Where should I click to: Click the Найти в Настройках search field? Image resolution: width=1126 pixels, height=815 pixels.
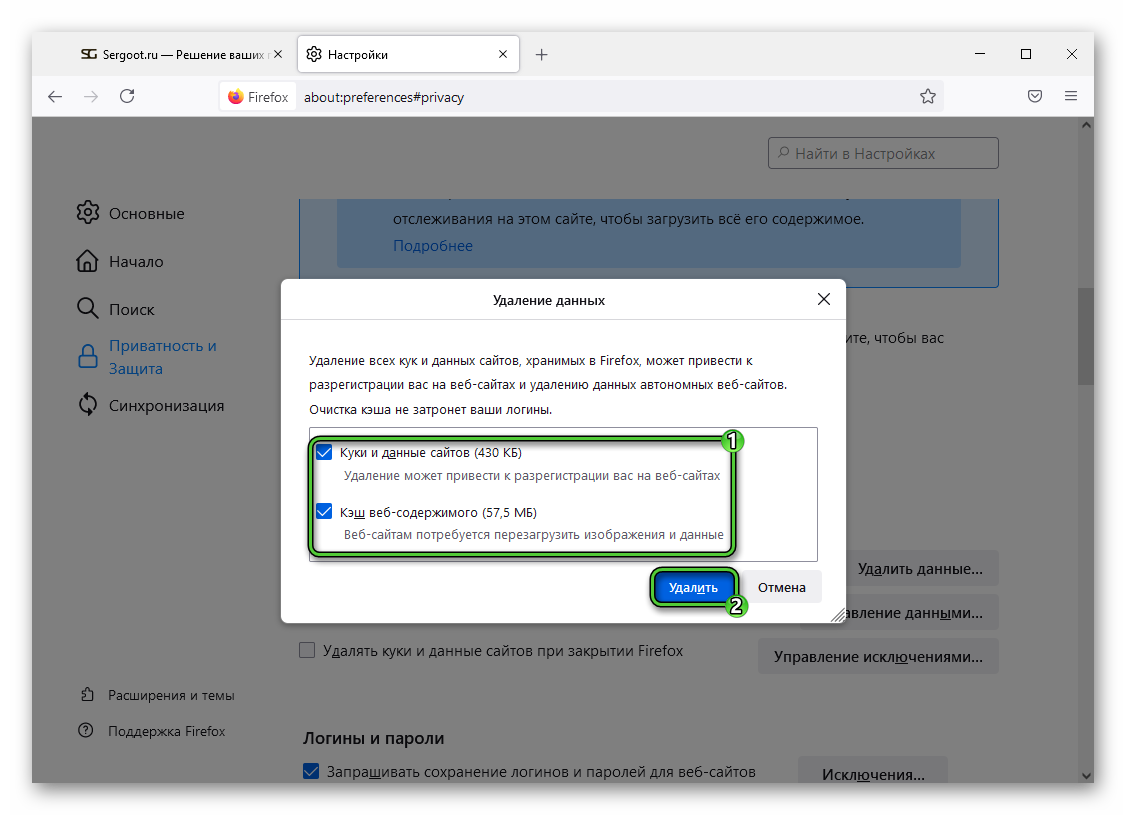pyautogui.click(x=883, y=154)
